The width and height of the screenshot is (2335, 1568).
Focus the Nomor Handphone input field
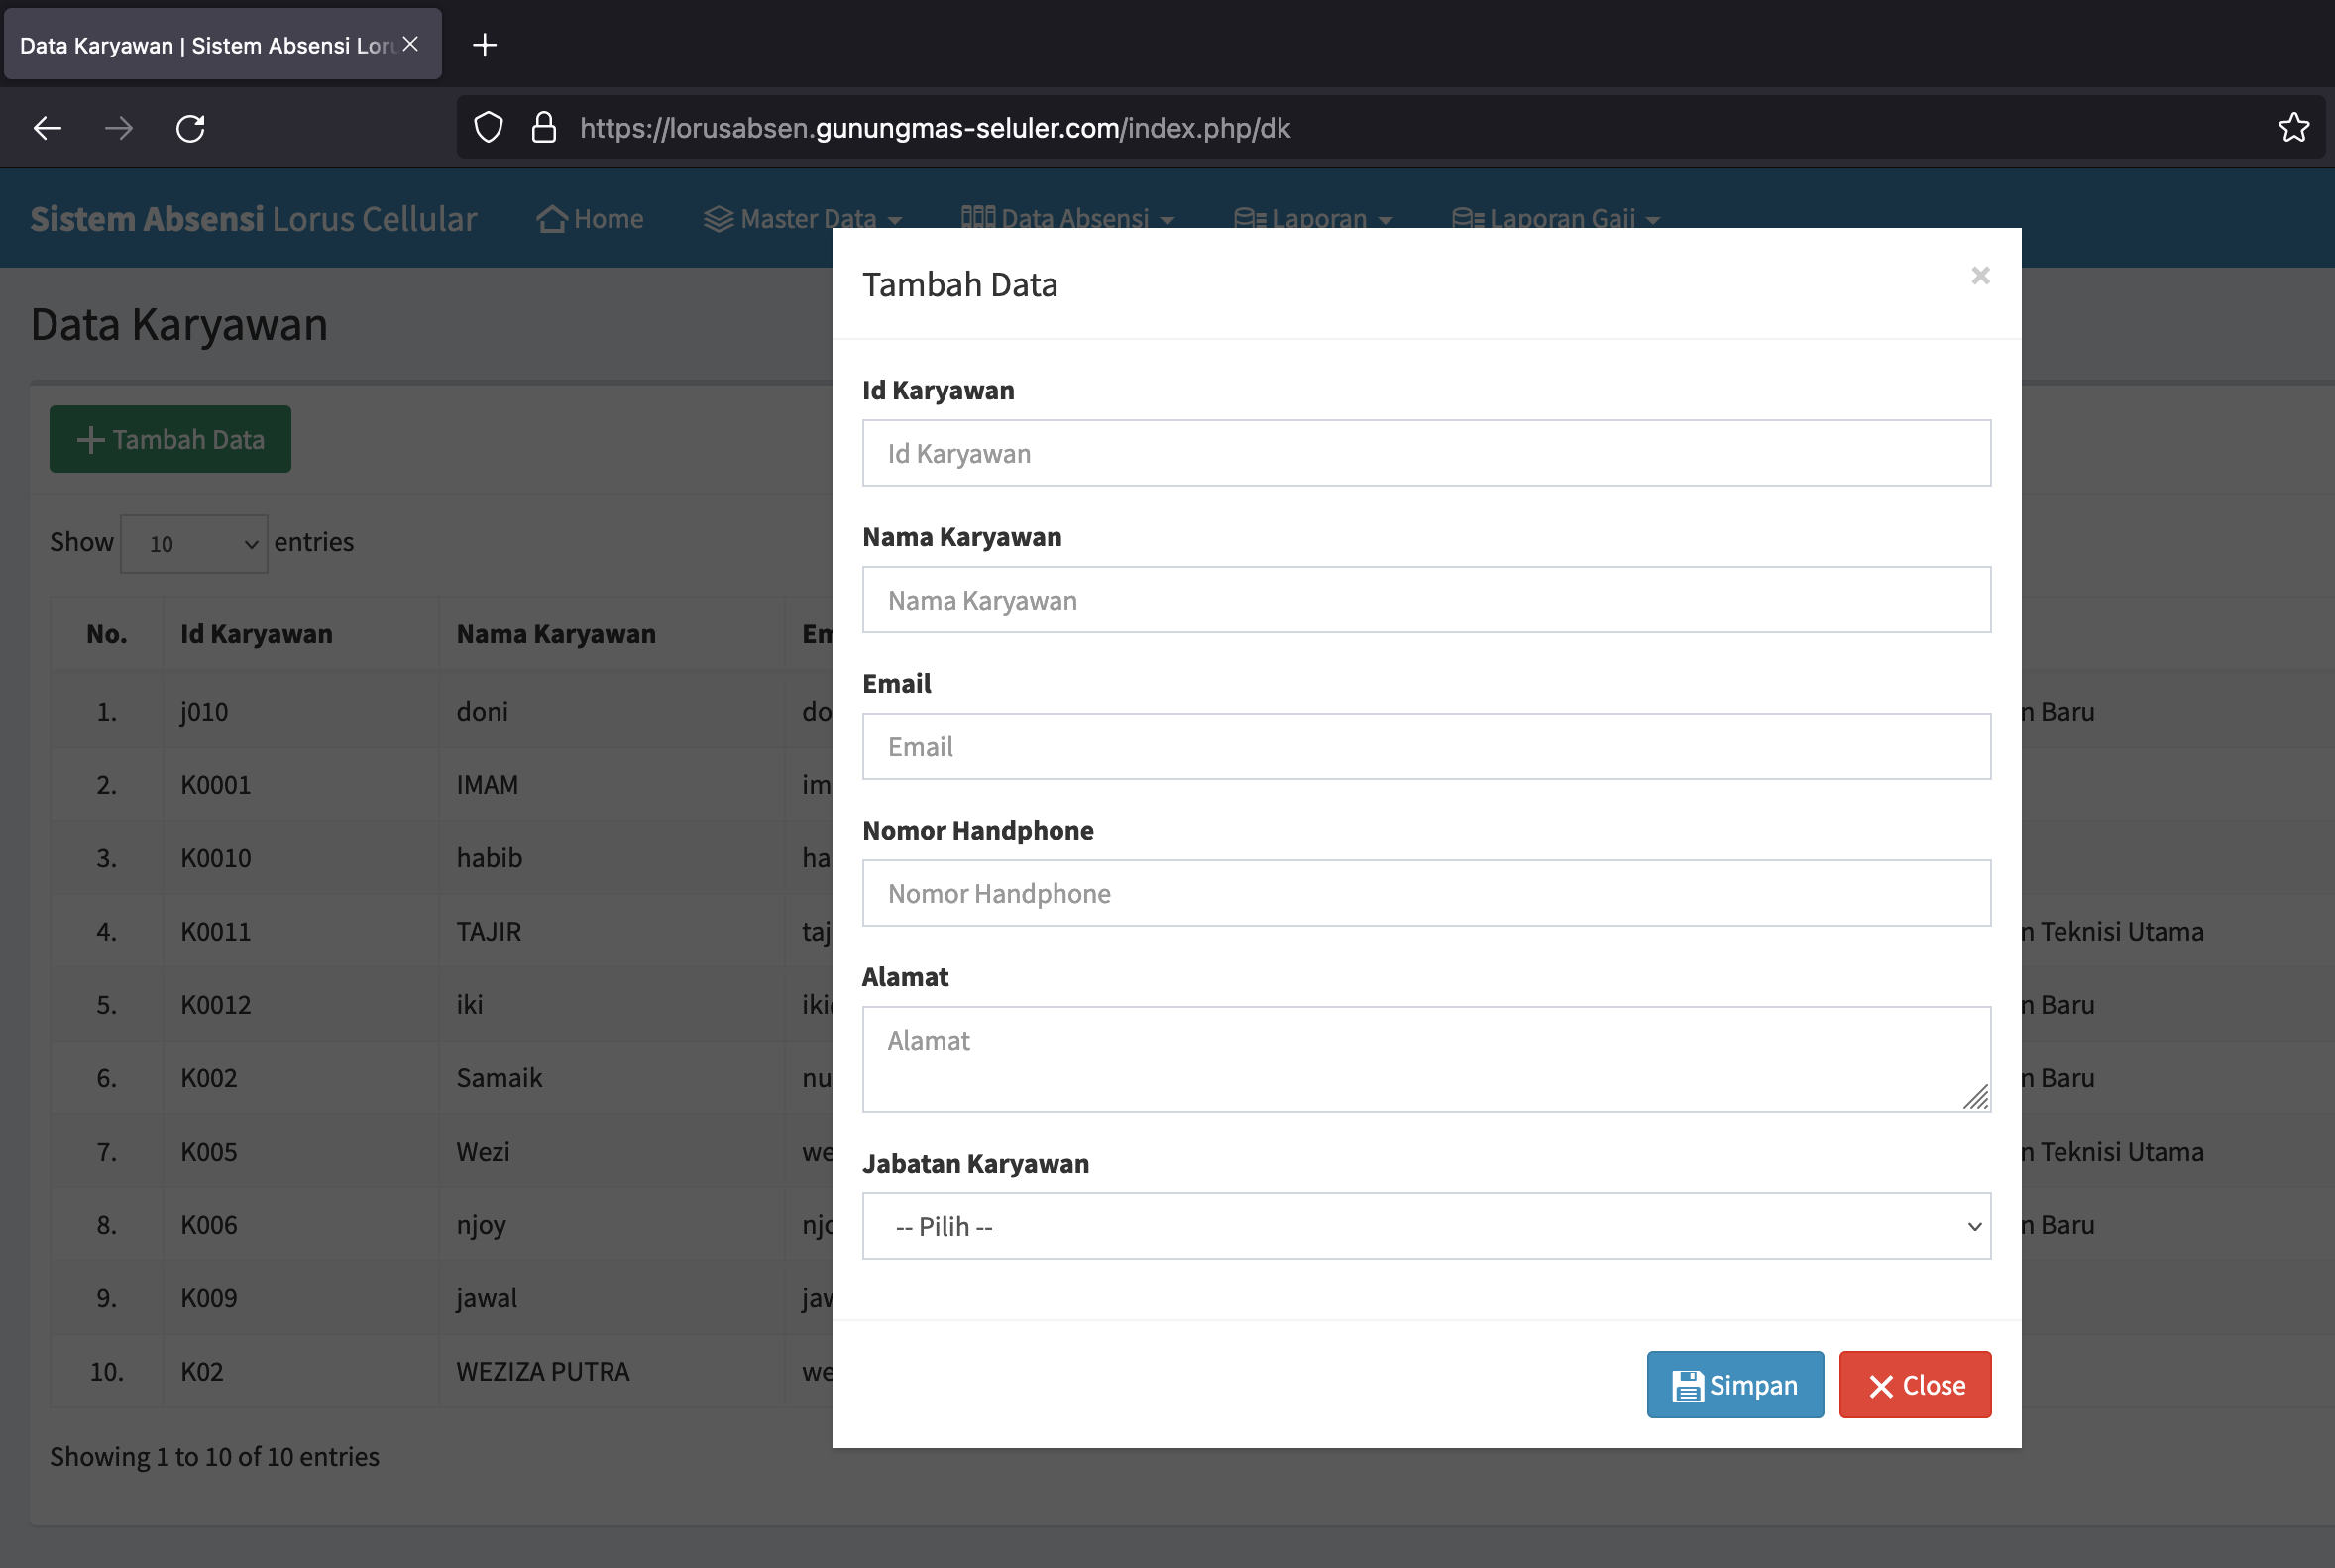click(1426, 893)
